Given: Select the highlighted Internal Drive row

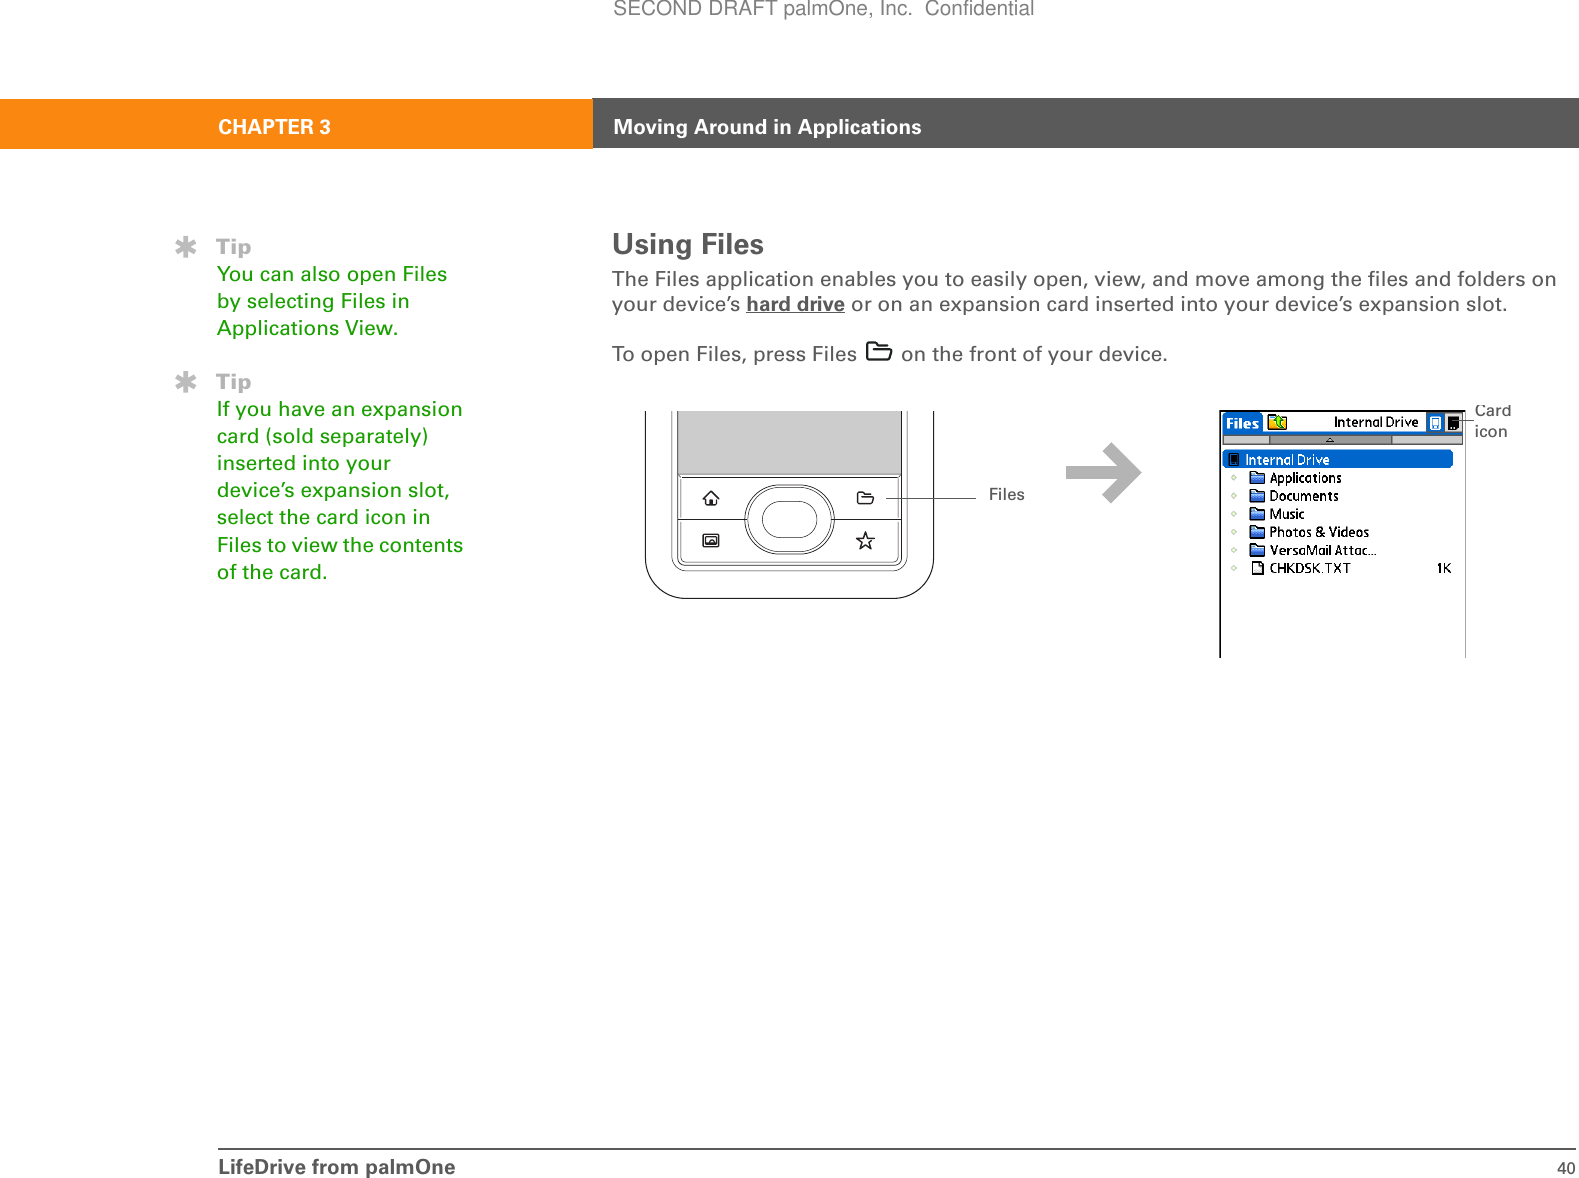Looking at the screenshot, I should (1338, 459).
